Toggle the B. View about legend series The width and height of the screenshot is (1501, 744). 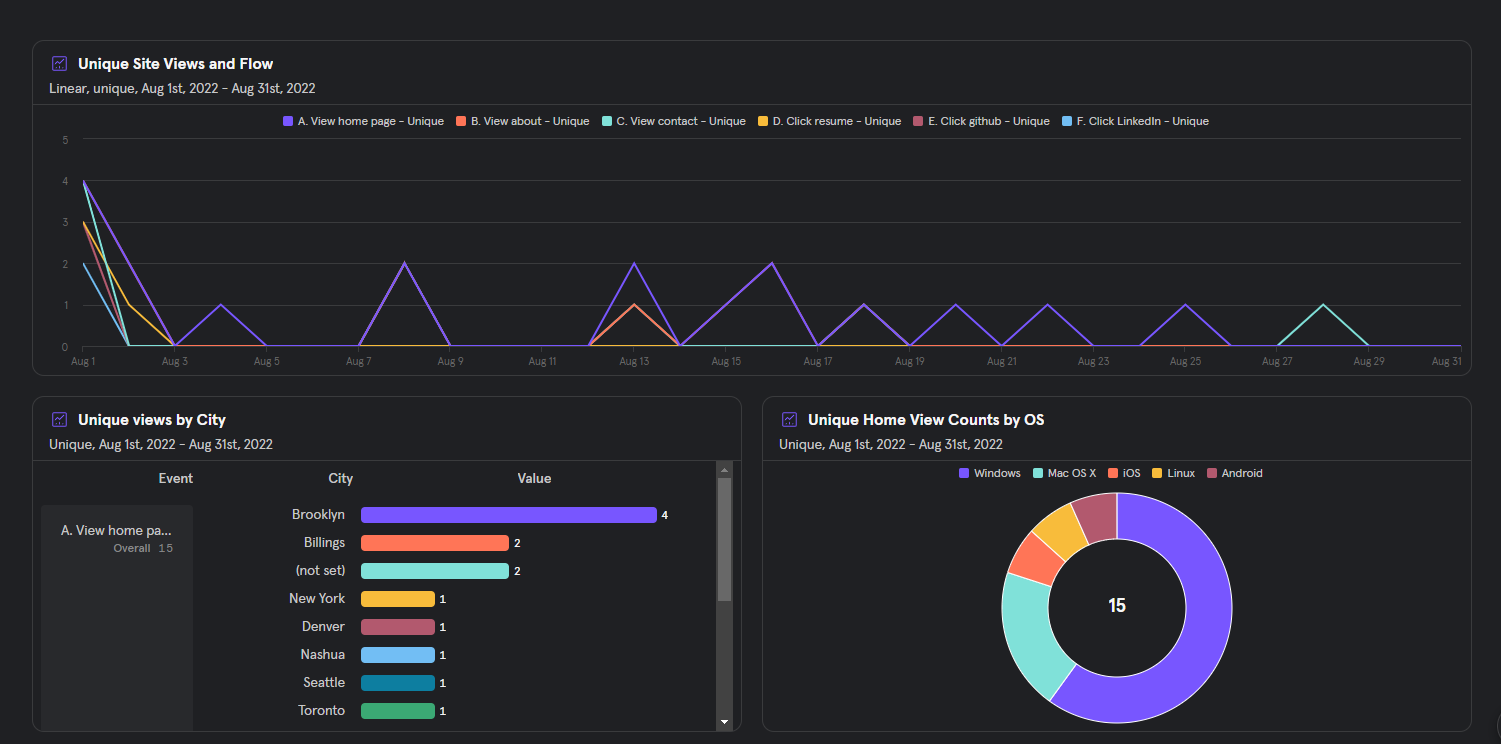(x=522, y=121)
